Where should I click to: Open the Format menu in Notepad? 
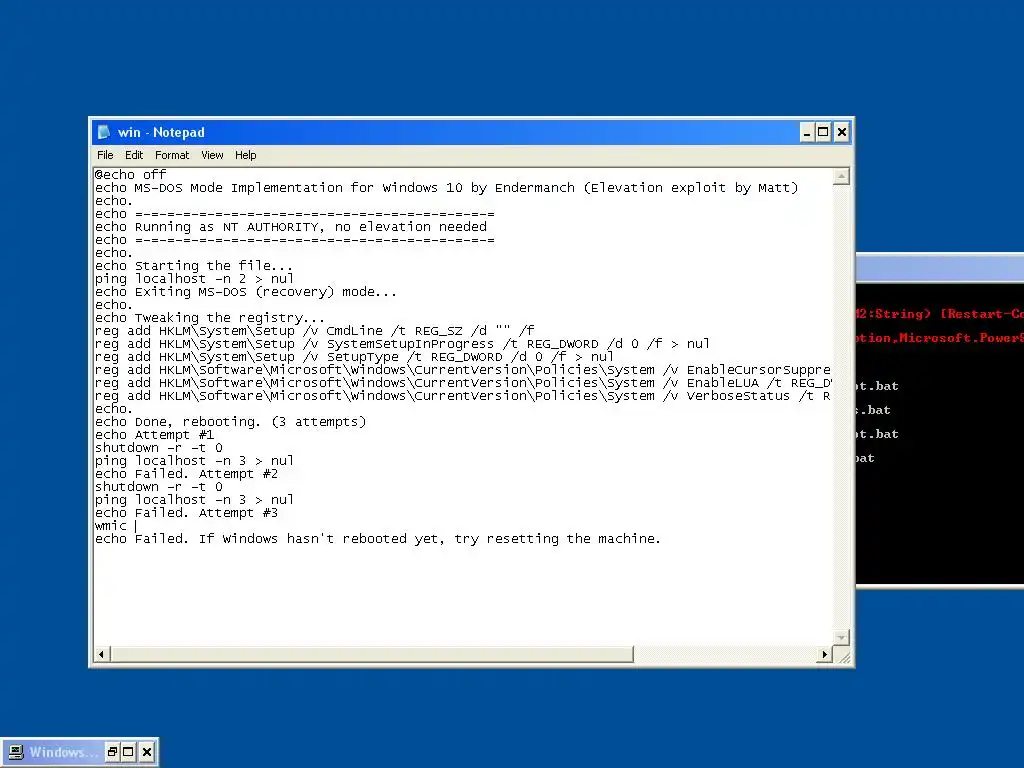coord(172,155)
